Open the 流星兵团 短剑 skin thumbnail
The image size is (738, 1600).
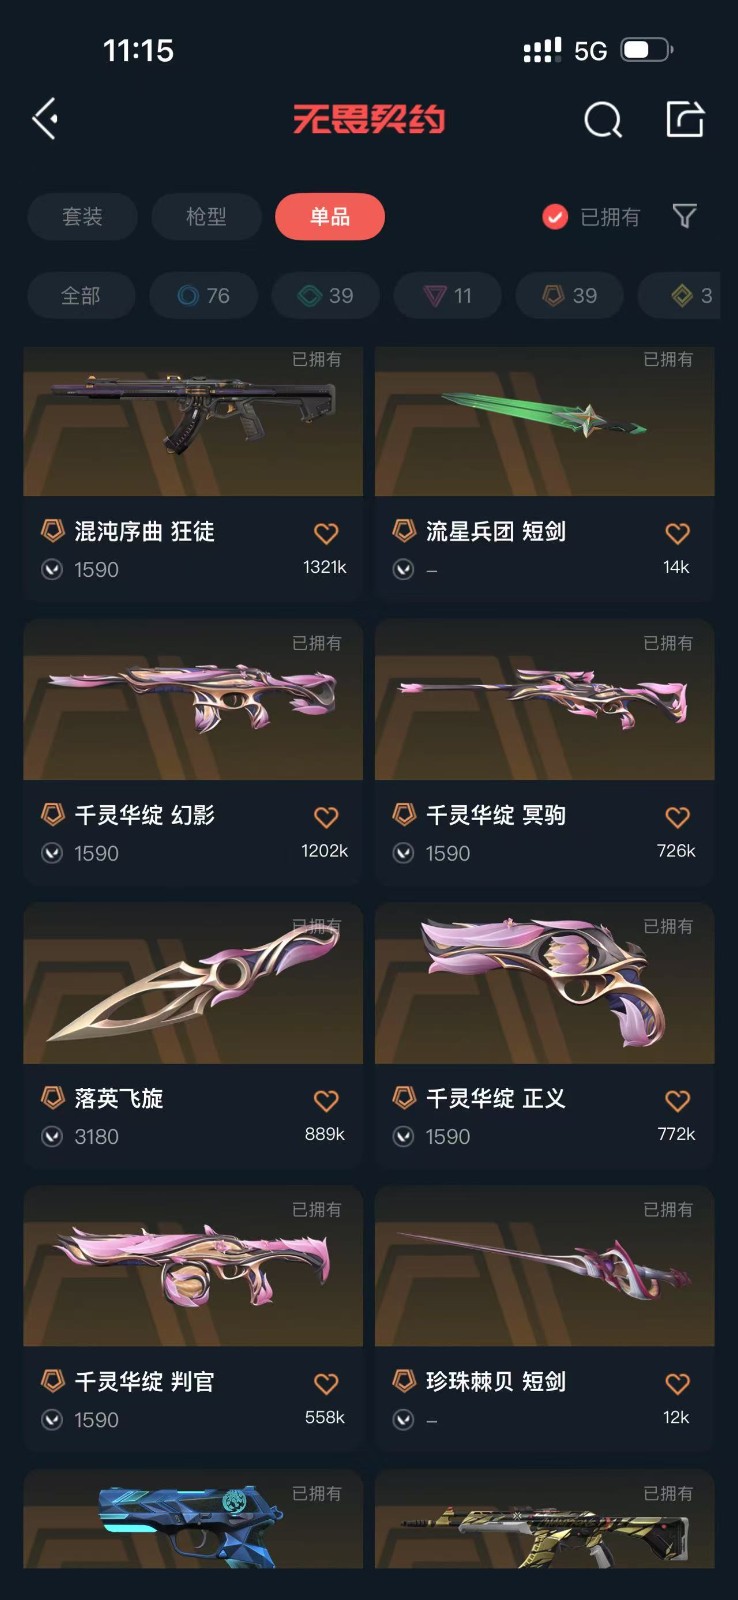point(545,421)
